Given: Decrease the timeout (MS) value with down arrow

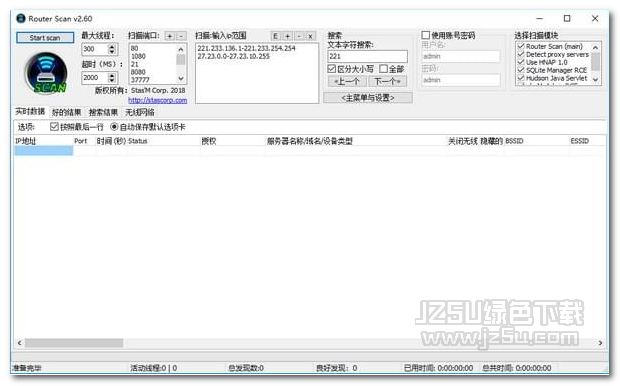Looking at the screenshot, I should 112,80.
